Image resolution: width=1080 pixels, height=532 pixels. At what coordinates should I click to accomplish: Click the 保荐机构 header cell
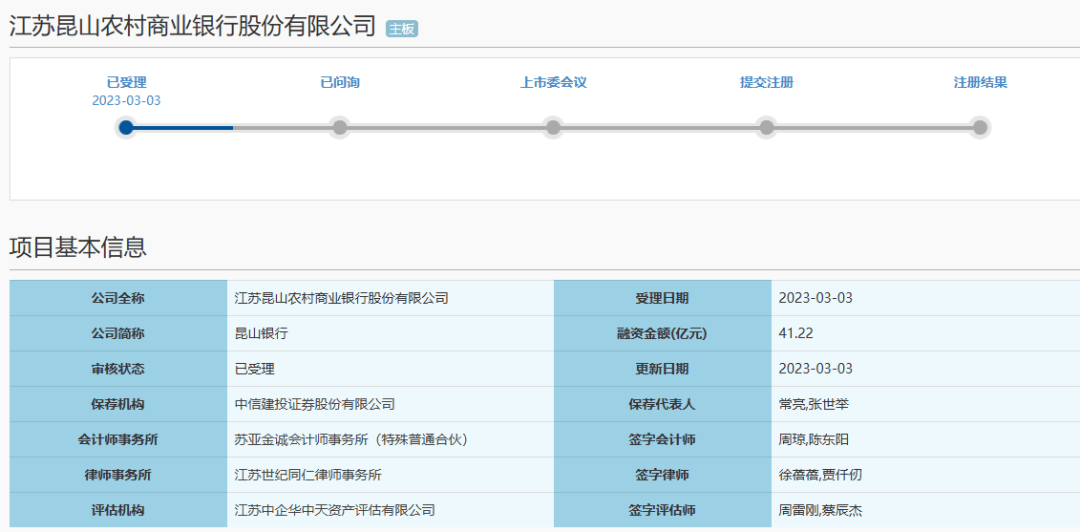click(118, 404)
